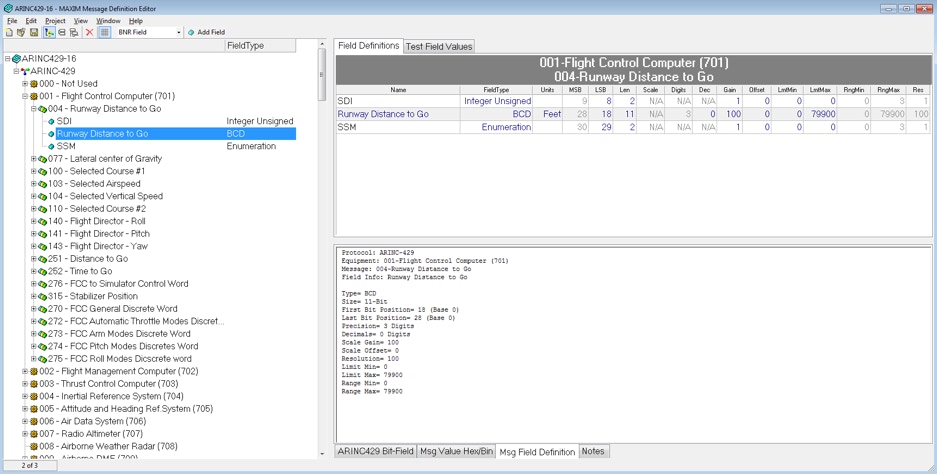Image resolution: width=937 pixels, height=474 pixels.
Task: Click the Add Field button
Action: (206, 32)
